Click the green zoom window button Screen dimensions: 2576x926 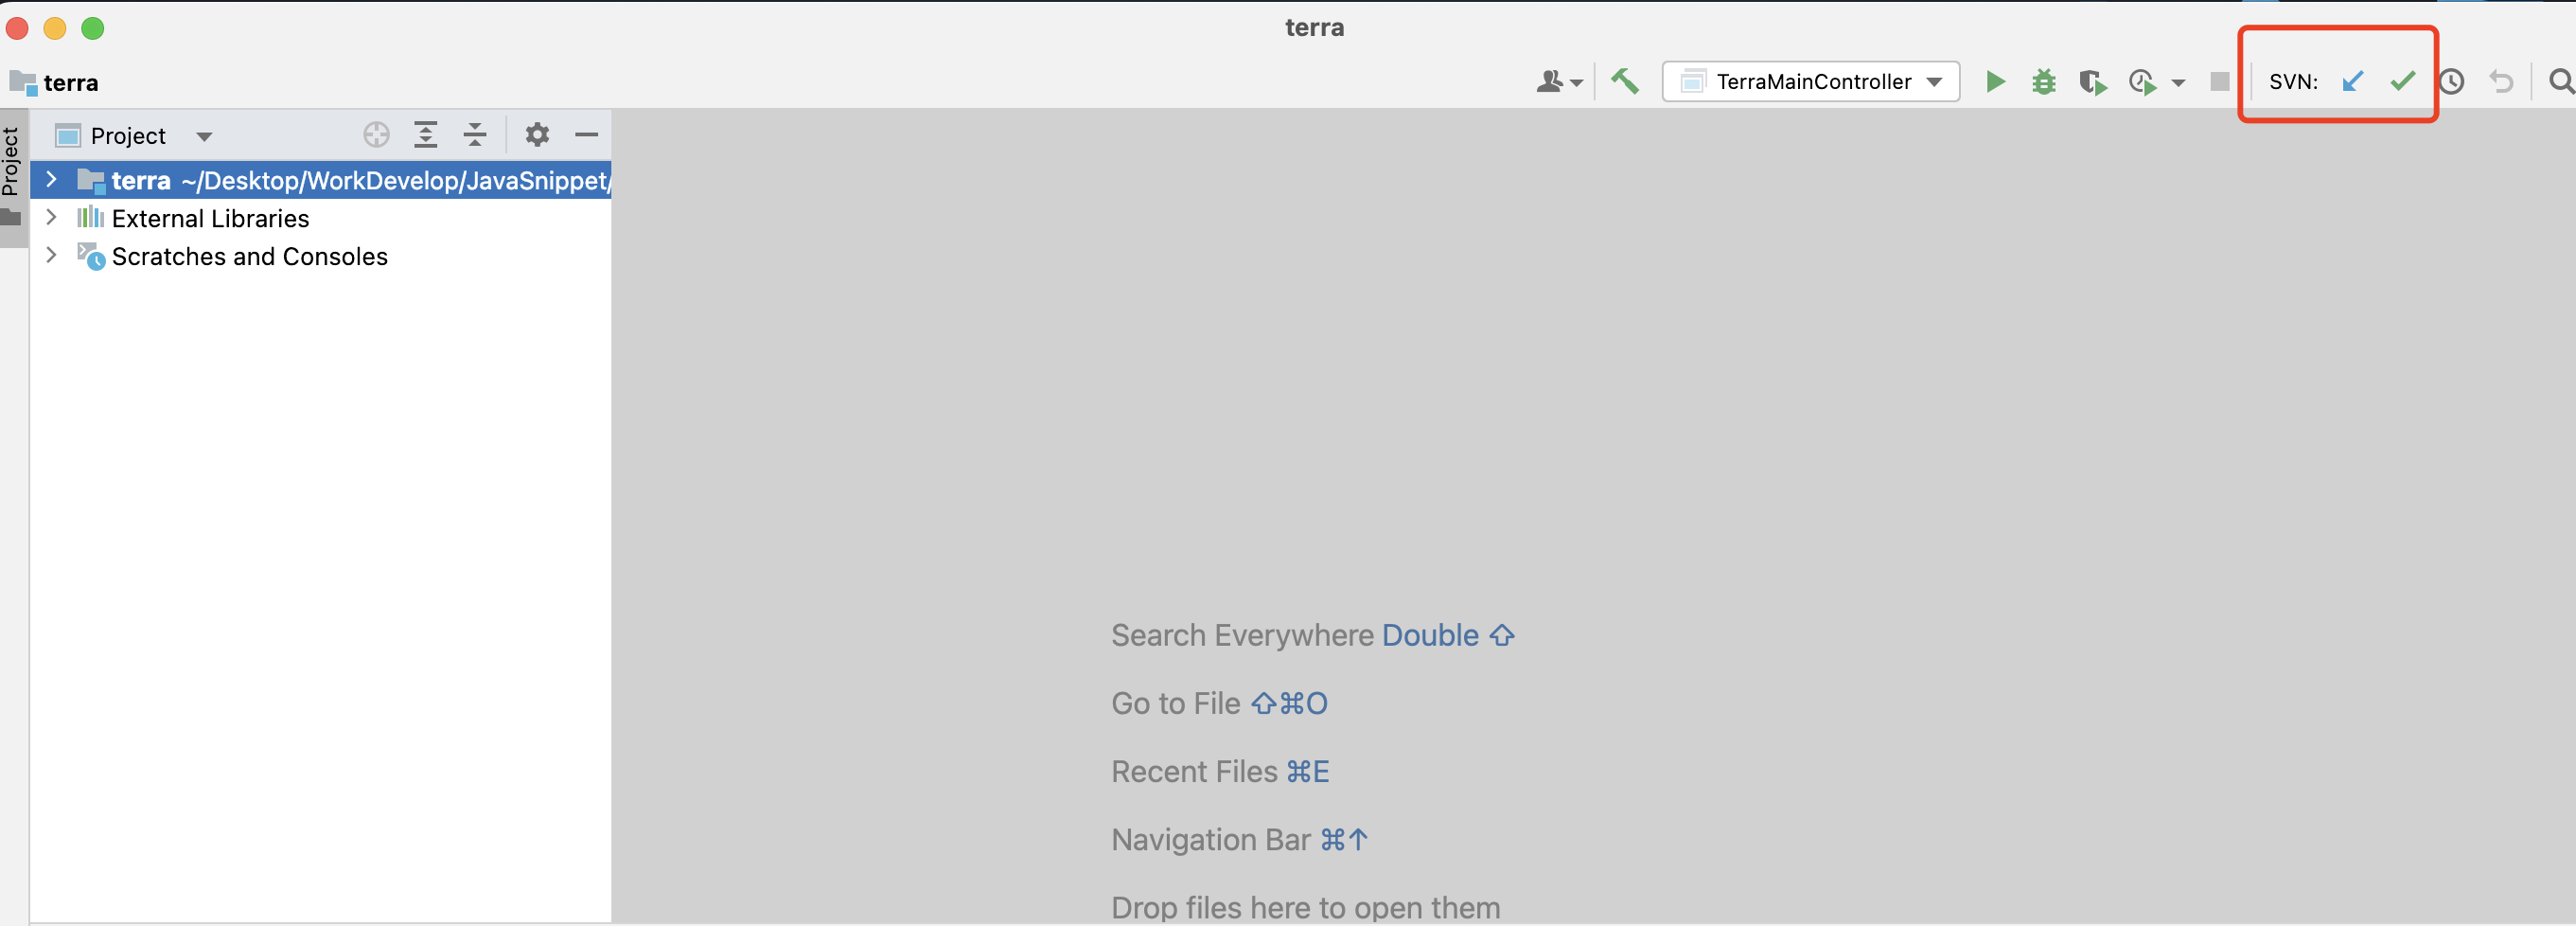(93, 28)
